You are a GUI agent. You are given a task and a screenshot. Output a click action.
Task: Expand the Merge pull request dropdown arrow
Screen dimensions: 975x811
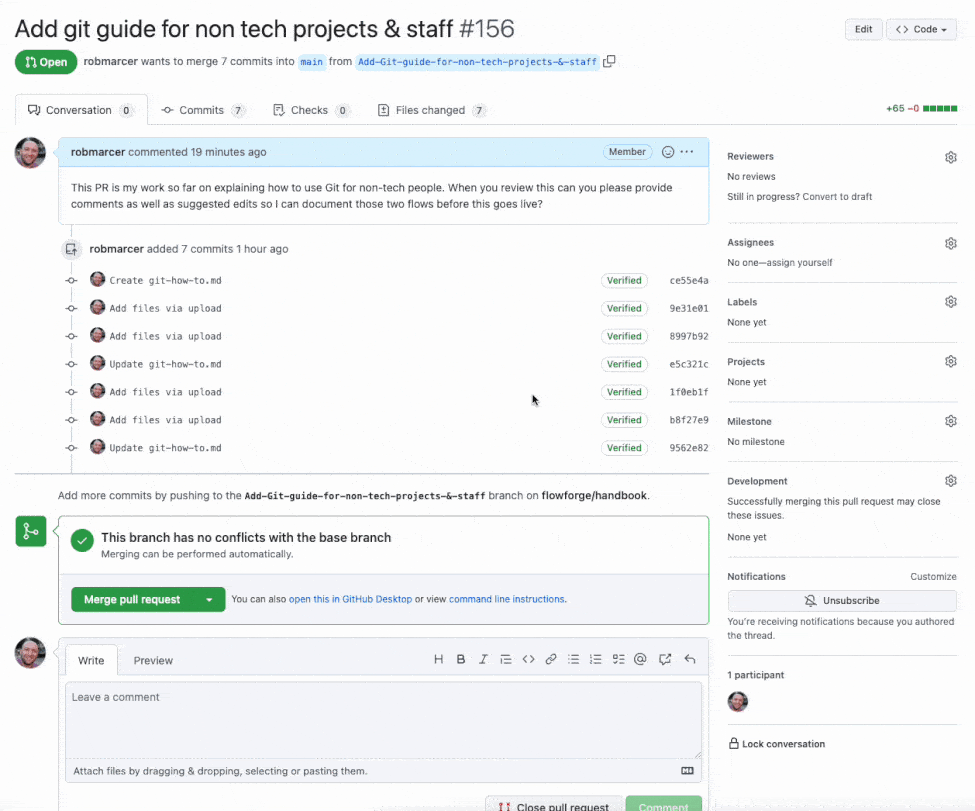coord(211,600)
